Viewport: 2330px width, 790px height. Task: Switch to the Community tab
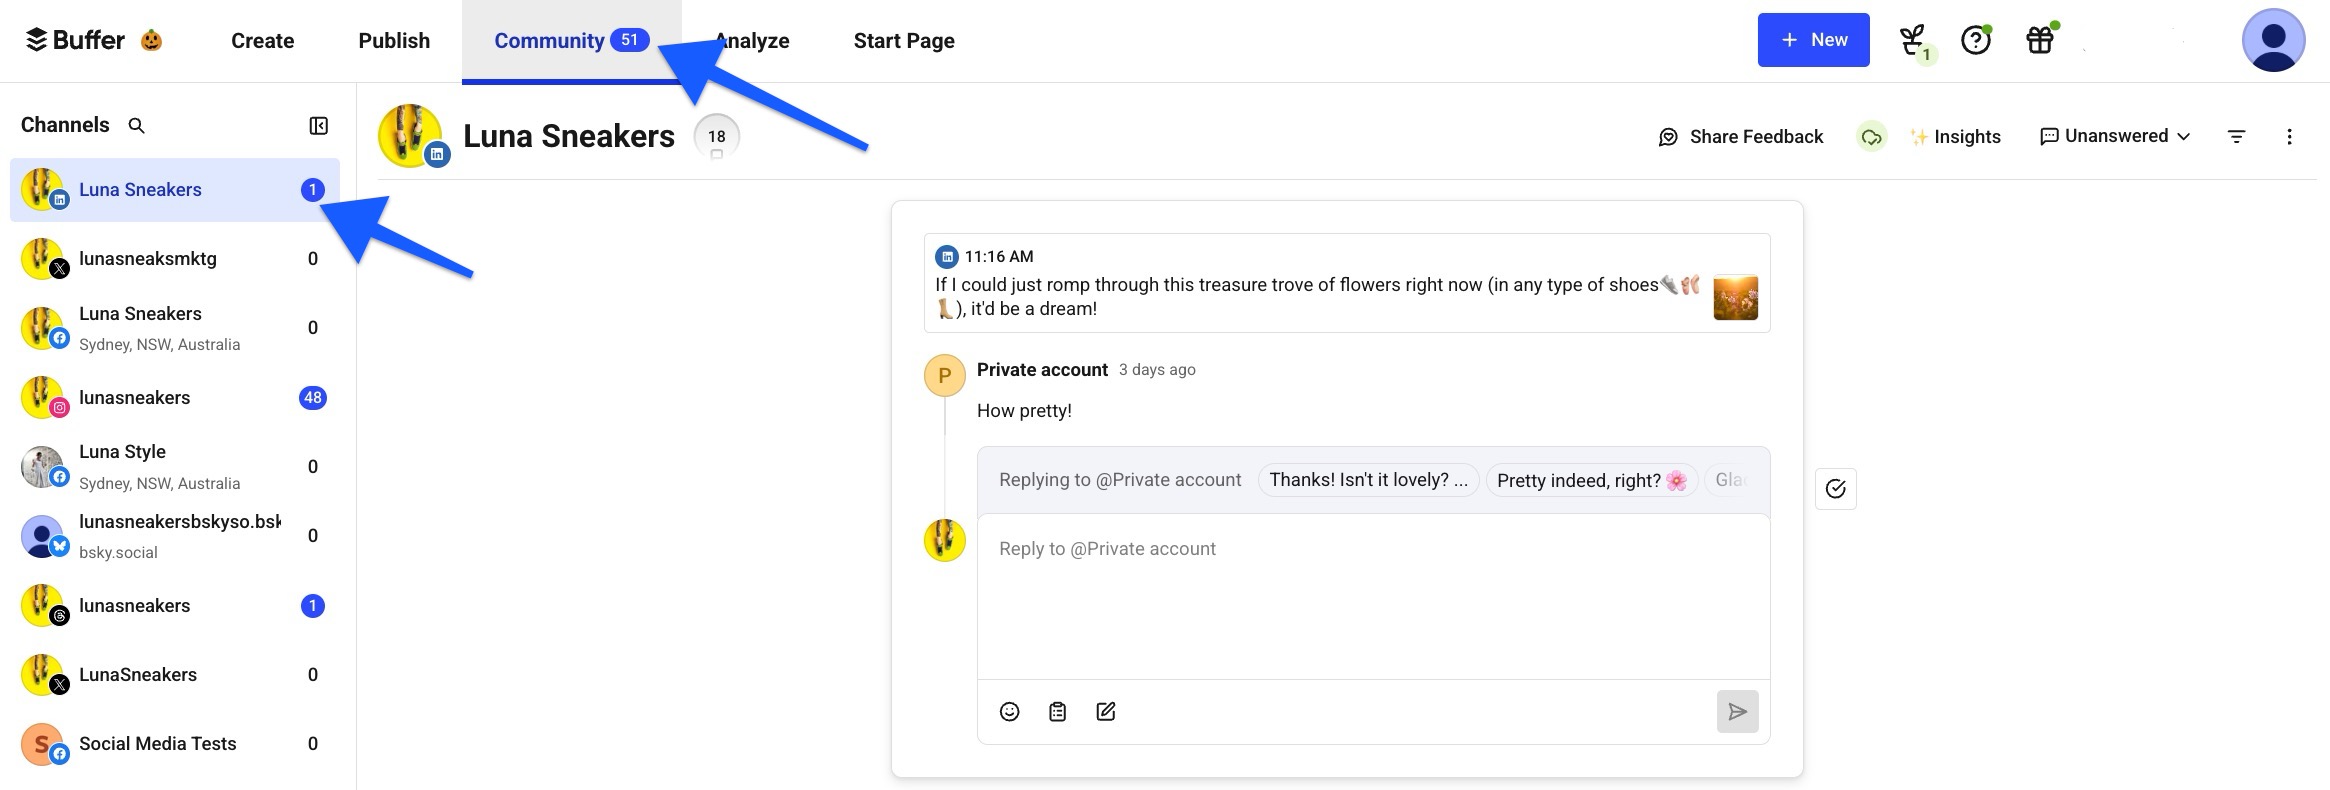pyautogui.click(x=571, y=41)
